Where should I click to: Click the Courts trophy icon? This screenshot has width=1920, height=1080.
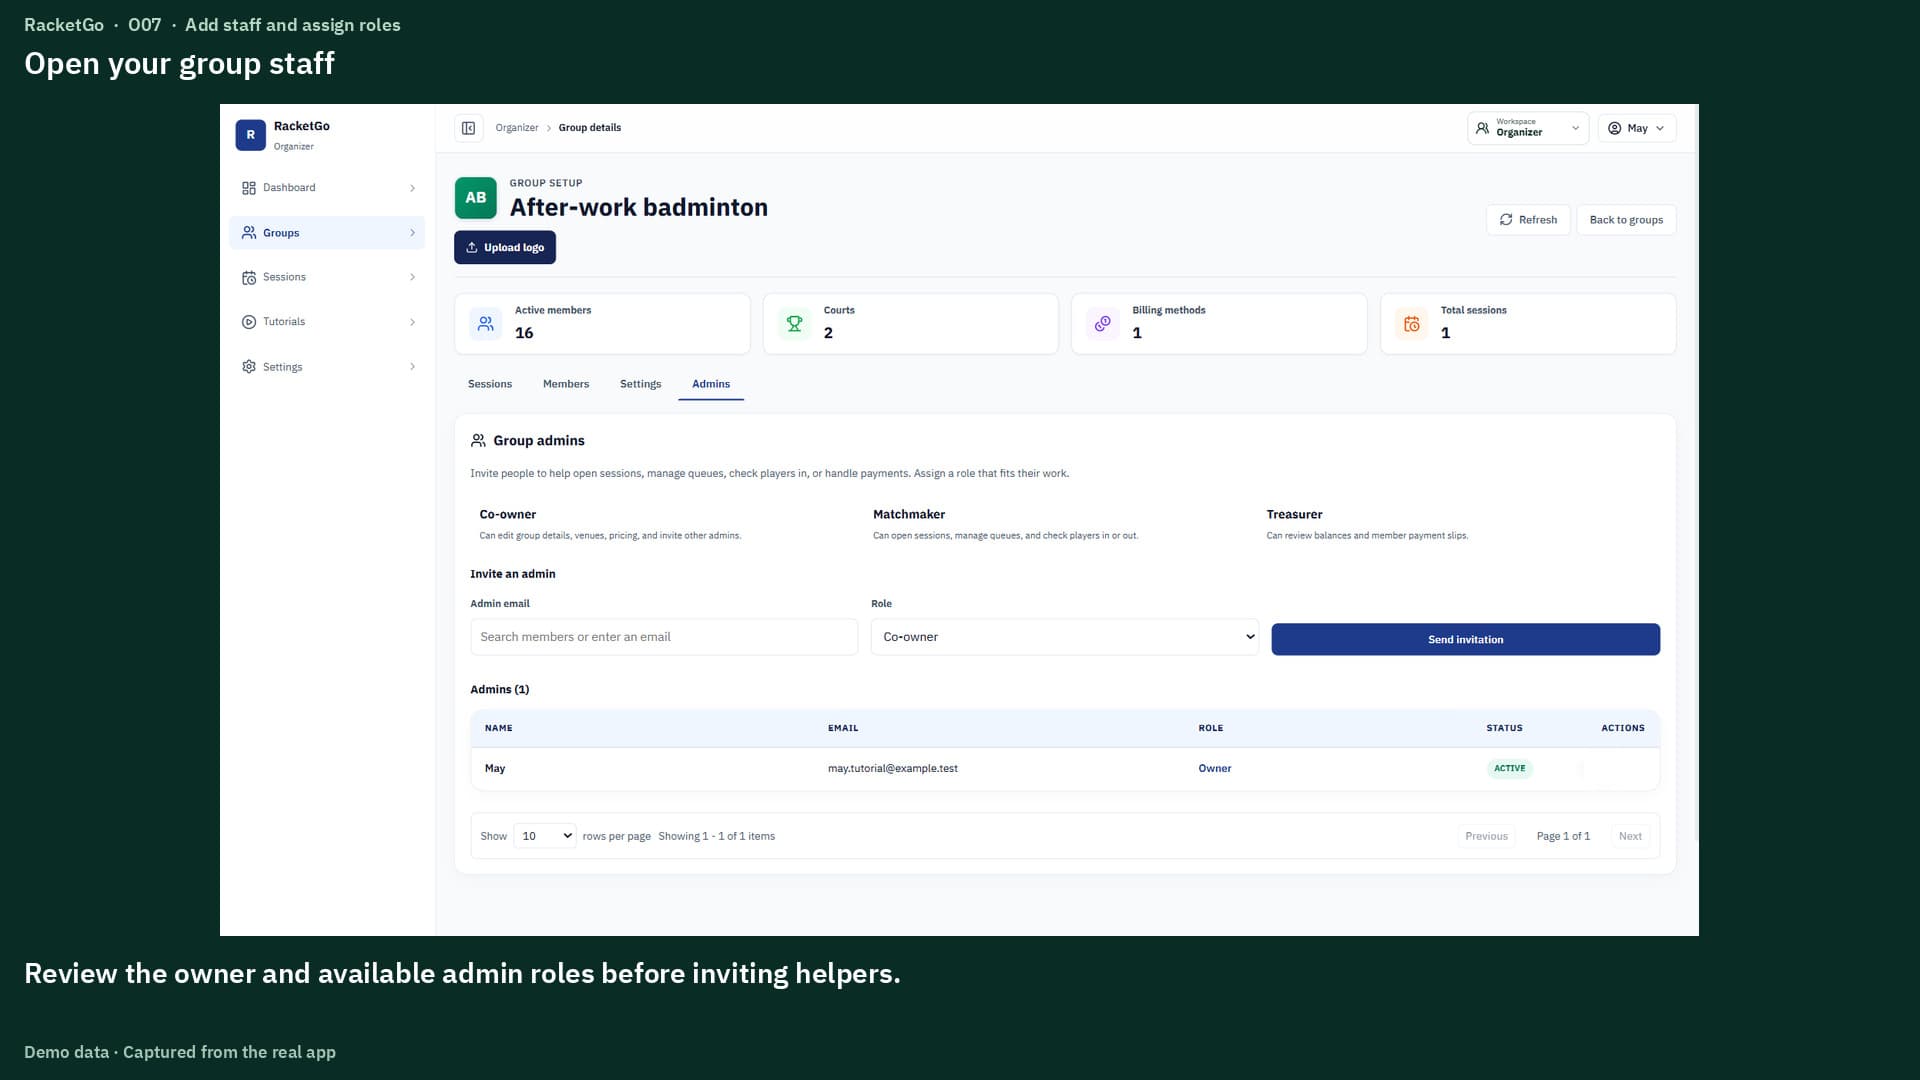click(x=794, y=324)
